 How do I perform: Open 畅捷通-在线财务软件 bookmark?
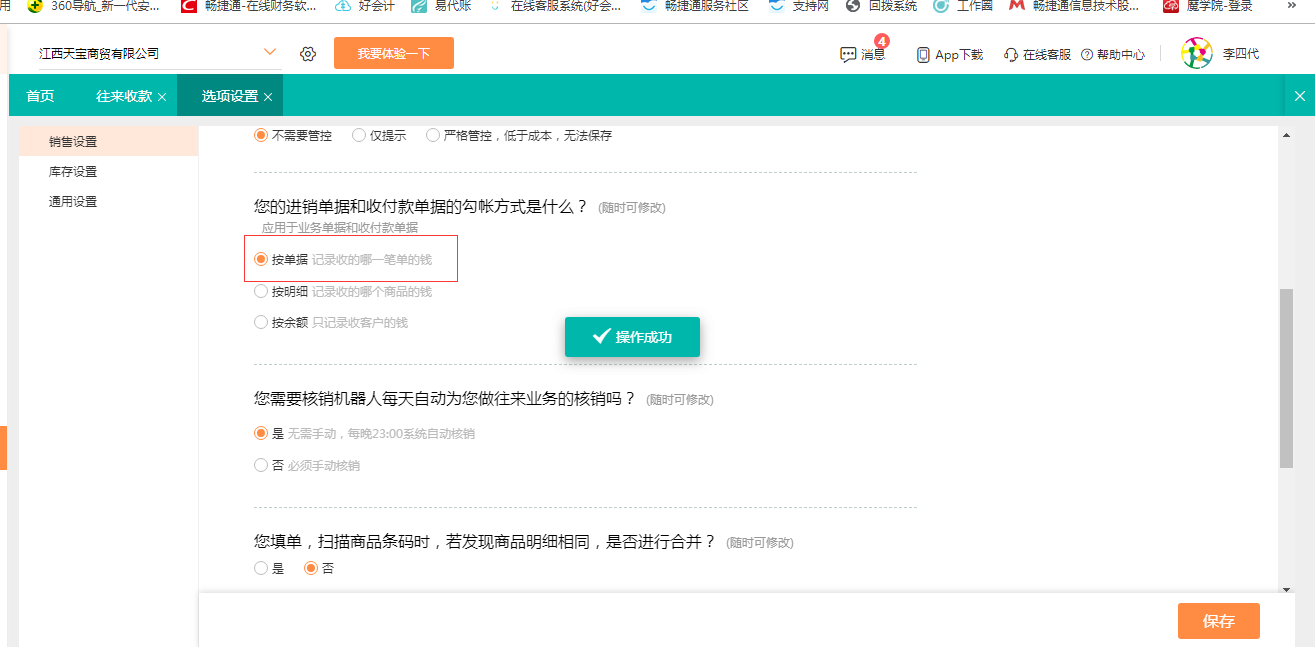[249, 6]
